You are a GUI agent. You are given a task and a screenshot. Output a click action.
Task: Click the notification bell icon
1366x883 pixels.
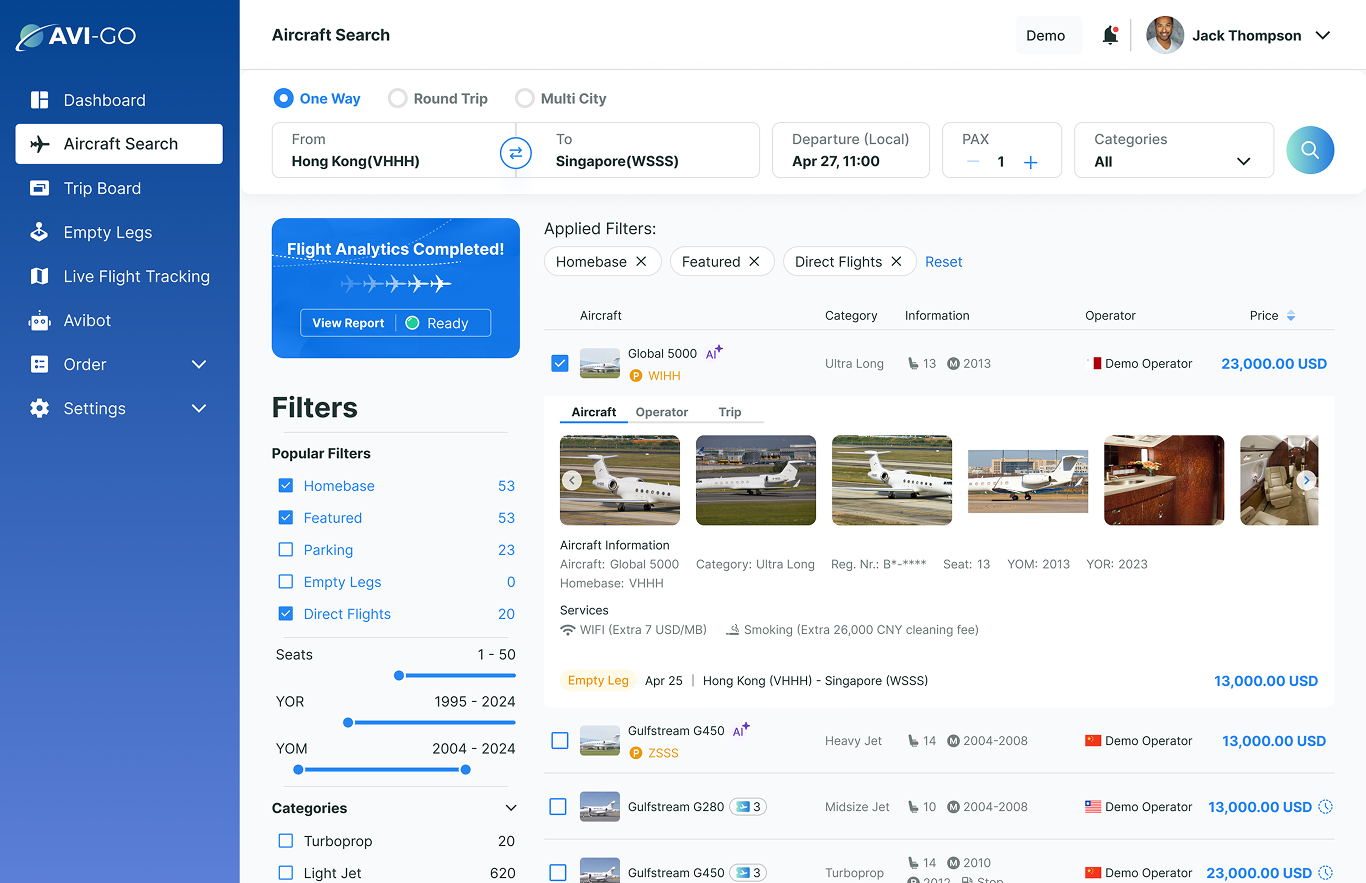[x=1110, y=35]
